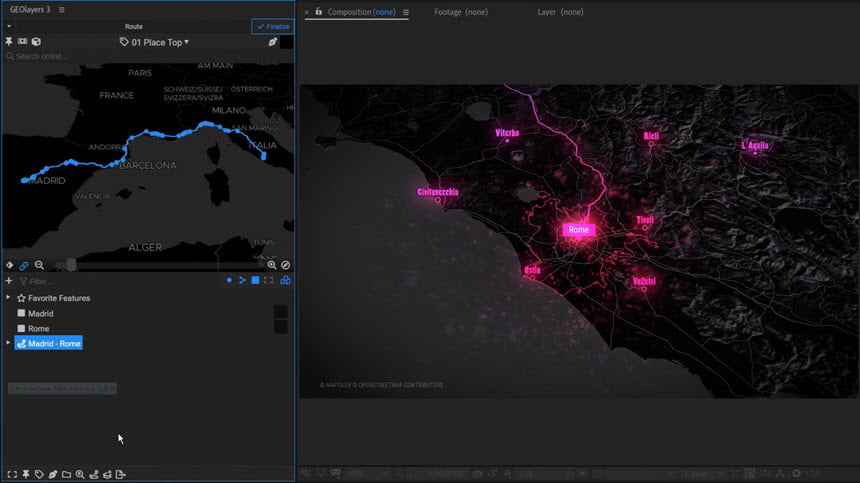This screenshot has height=483, width=860.
Task: Click the 3D cube icon in the top toolbar
Action: pyautogui.click(x=36, y=42)
